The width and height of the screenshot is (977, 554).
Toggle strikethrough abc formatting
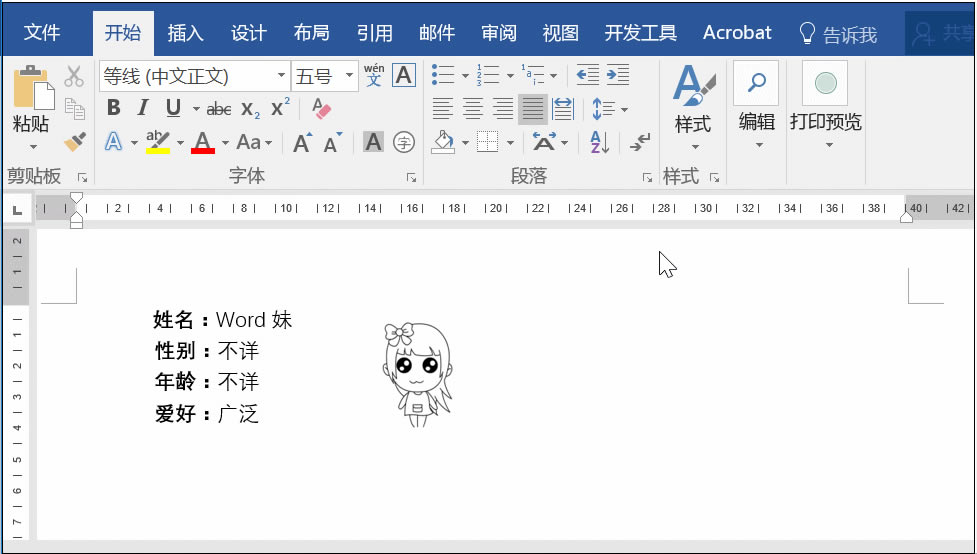pyautogui.click(x=219, y=109)
